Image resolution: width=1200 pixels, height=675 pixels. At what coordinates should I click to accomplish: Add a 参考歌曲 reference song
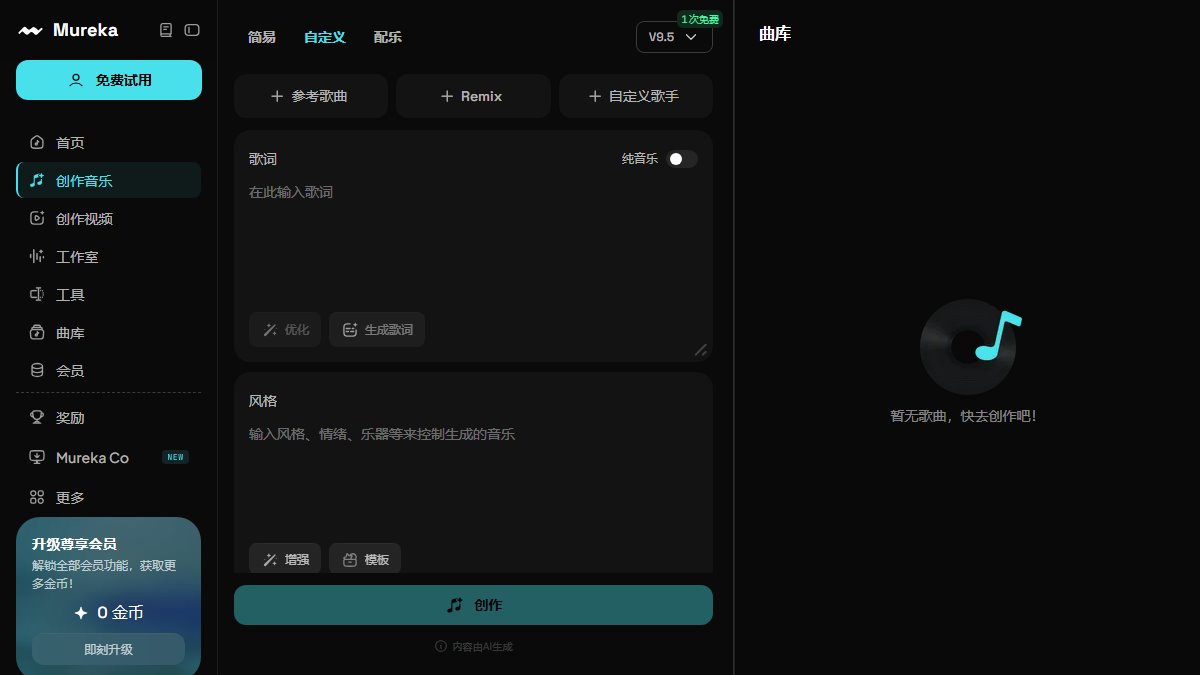click(311, 96)
